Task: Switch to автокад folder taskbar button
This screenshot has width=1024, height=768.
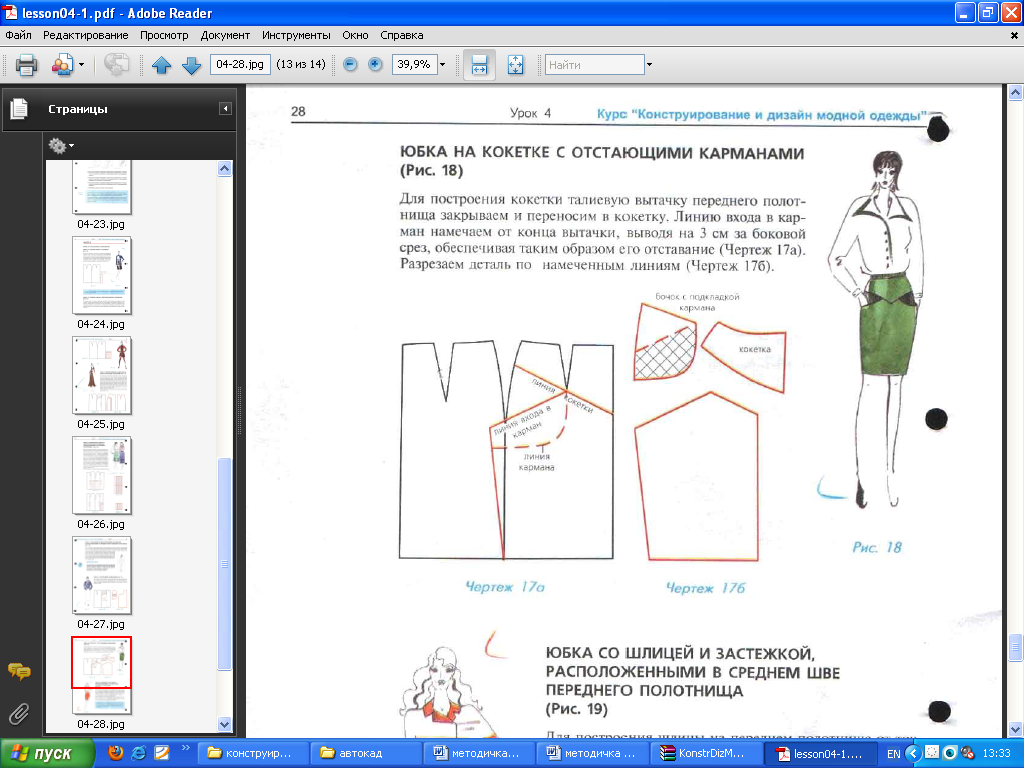Action: click(364, 754)
